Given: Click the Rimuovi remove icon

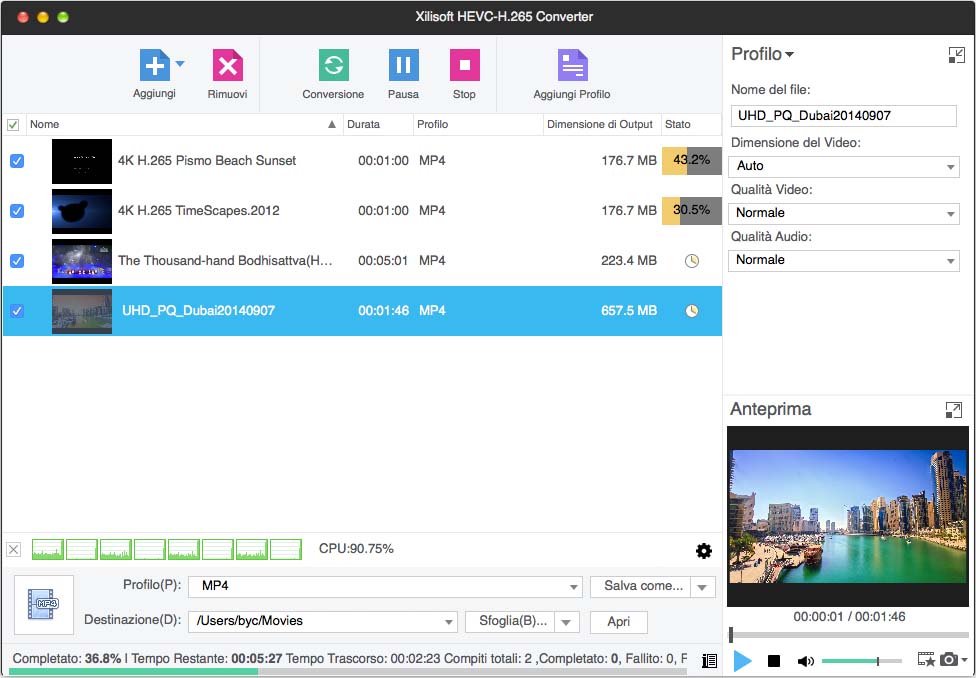Looking at the screenshot, I should point(227,65).
